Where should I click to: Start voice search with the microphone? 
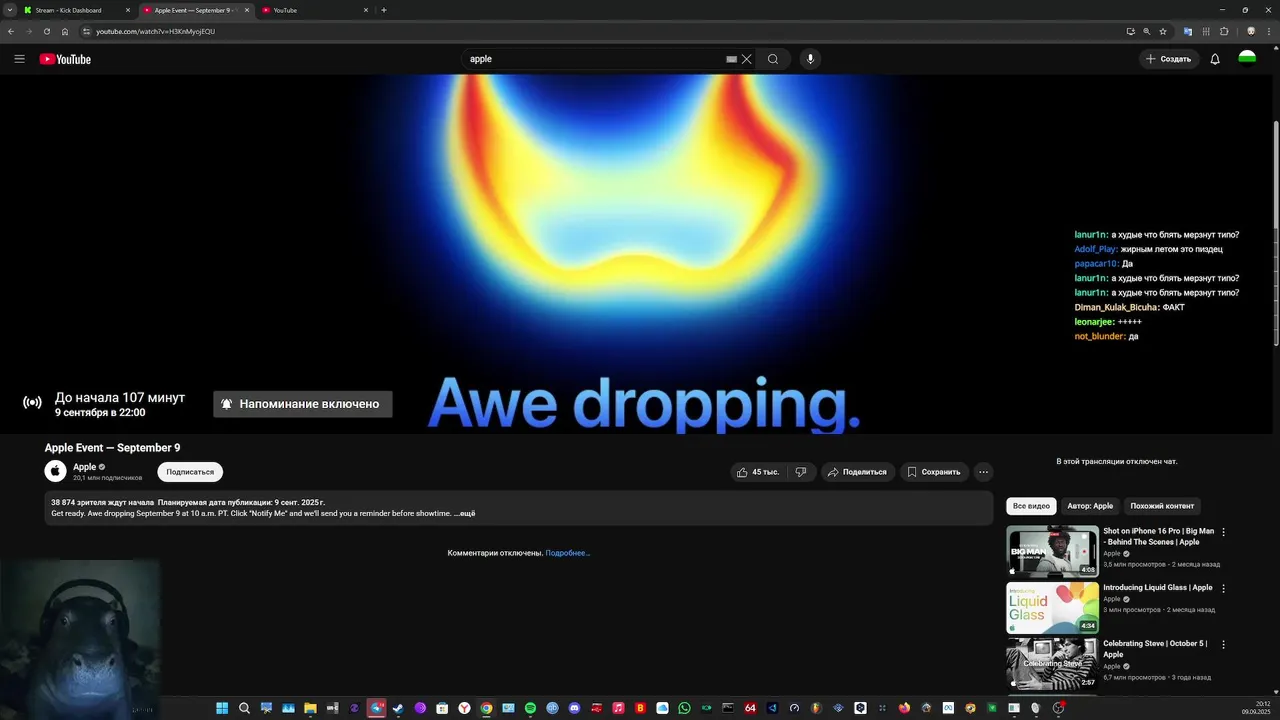(810, 59)
